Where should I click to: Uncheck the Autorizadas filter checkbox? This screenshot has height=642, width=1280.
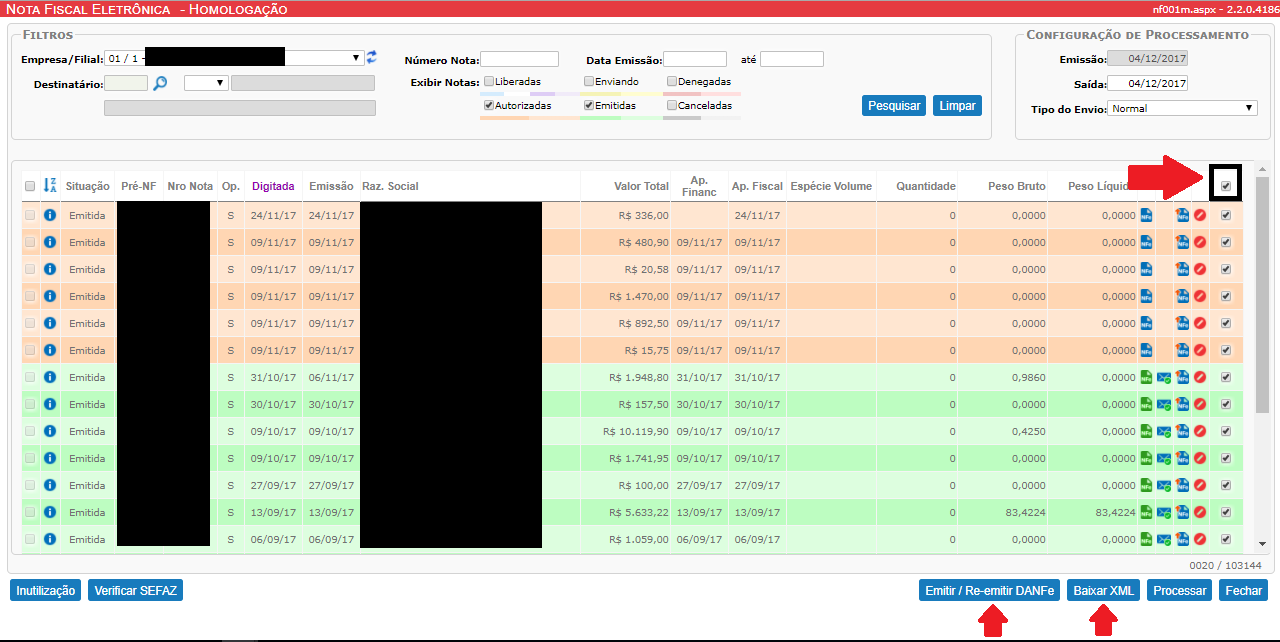point(488,105)
